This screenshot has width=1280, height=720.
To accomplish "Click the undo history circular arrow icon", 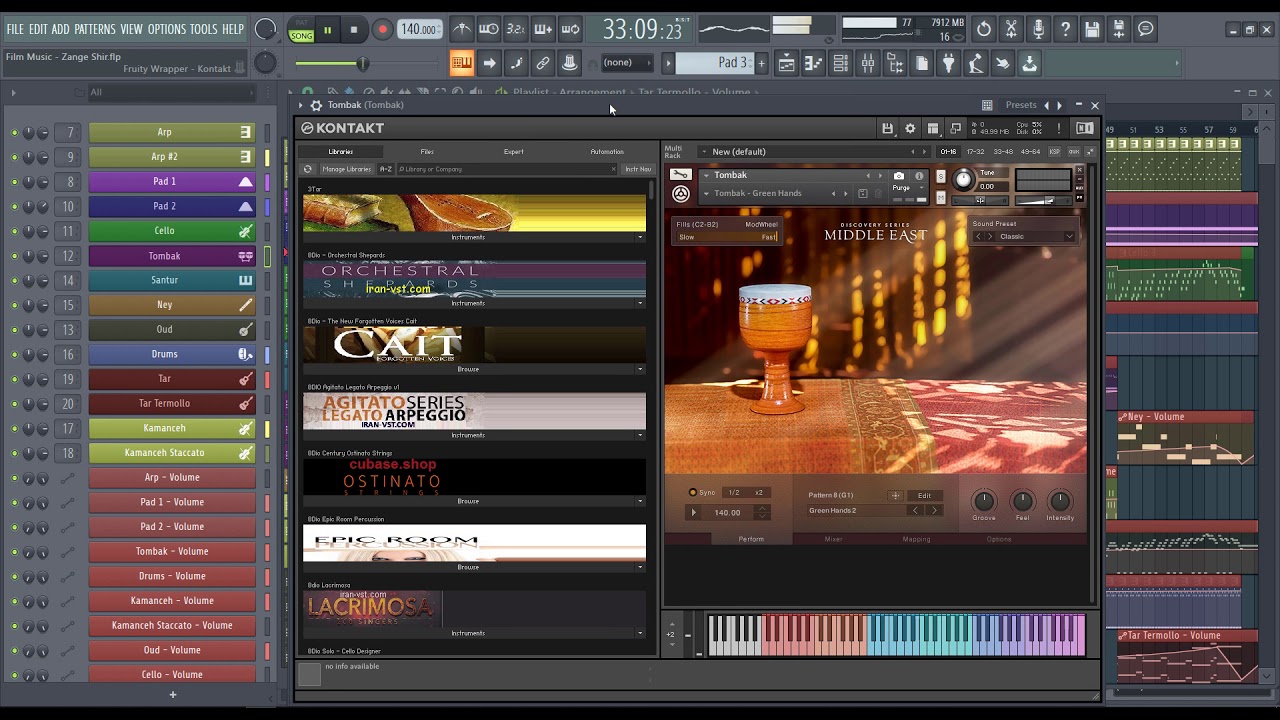I will [x=984, y=29].
